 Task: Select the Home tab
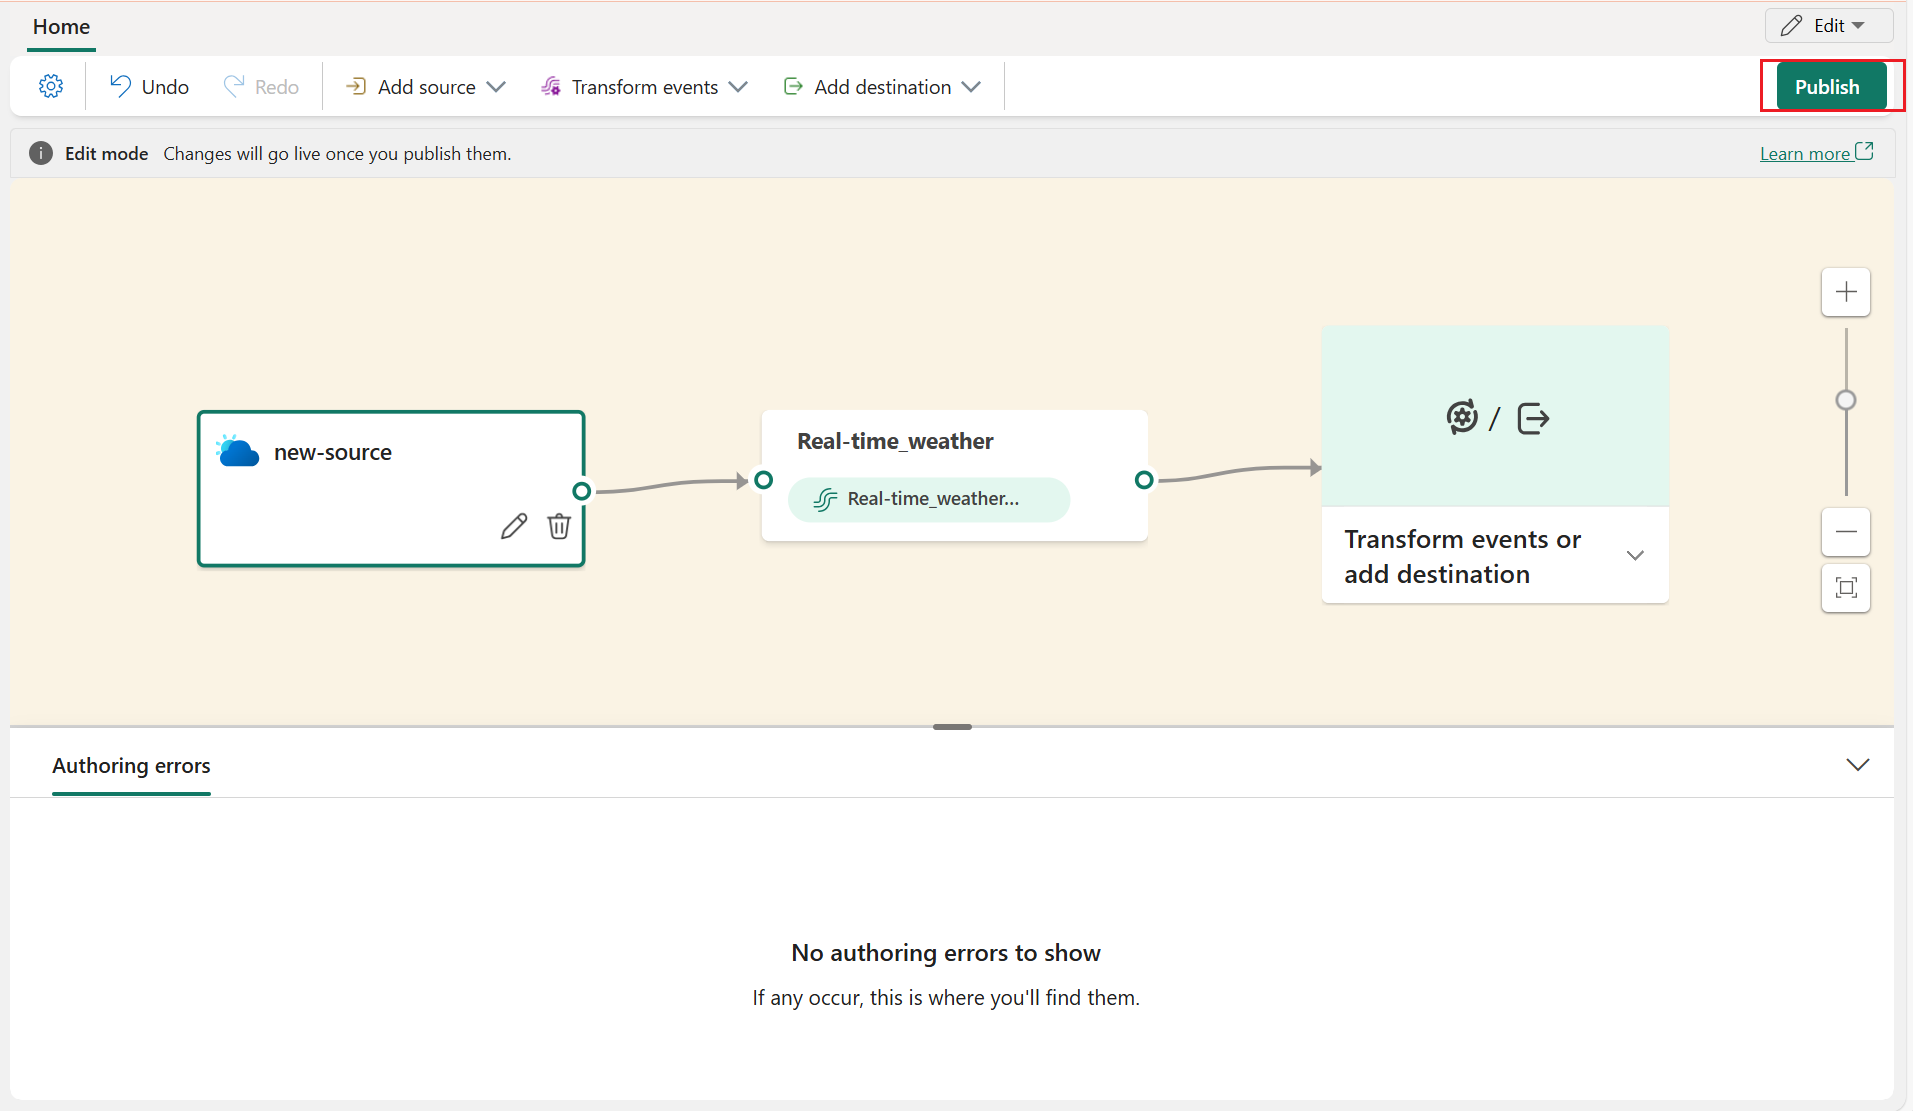pyautogui.click(x=61, y=27)
